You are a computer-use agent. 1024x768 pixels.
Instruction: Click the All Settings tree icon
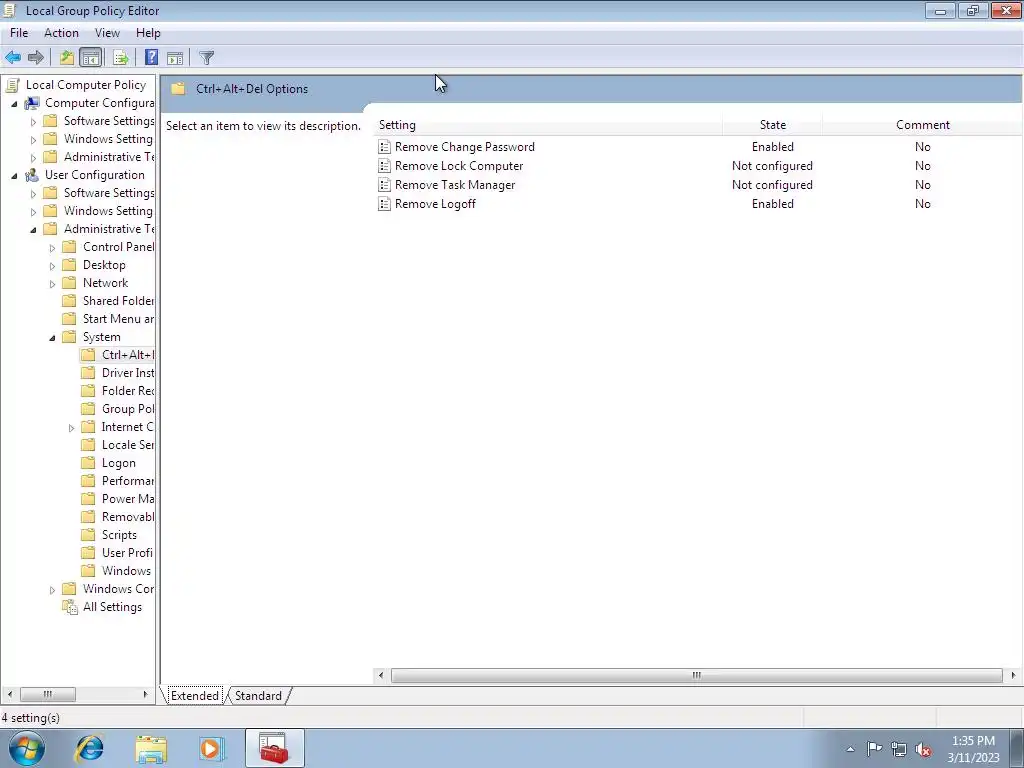(70, 607)
